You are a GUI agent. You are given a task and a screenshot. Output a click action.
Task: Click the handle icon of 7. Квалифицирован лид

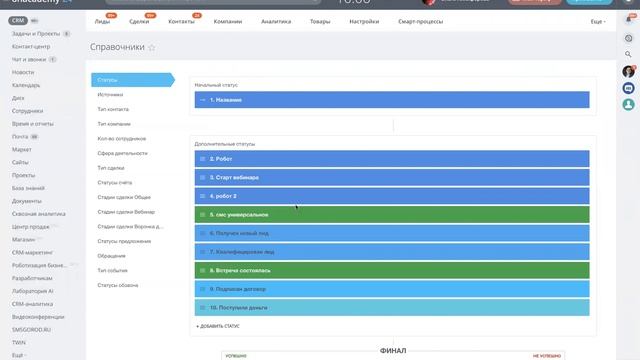(x=202, y=252)
